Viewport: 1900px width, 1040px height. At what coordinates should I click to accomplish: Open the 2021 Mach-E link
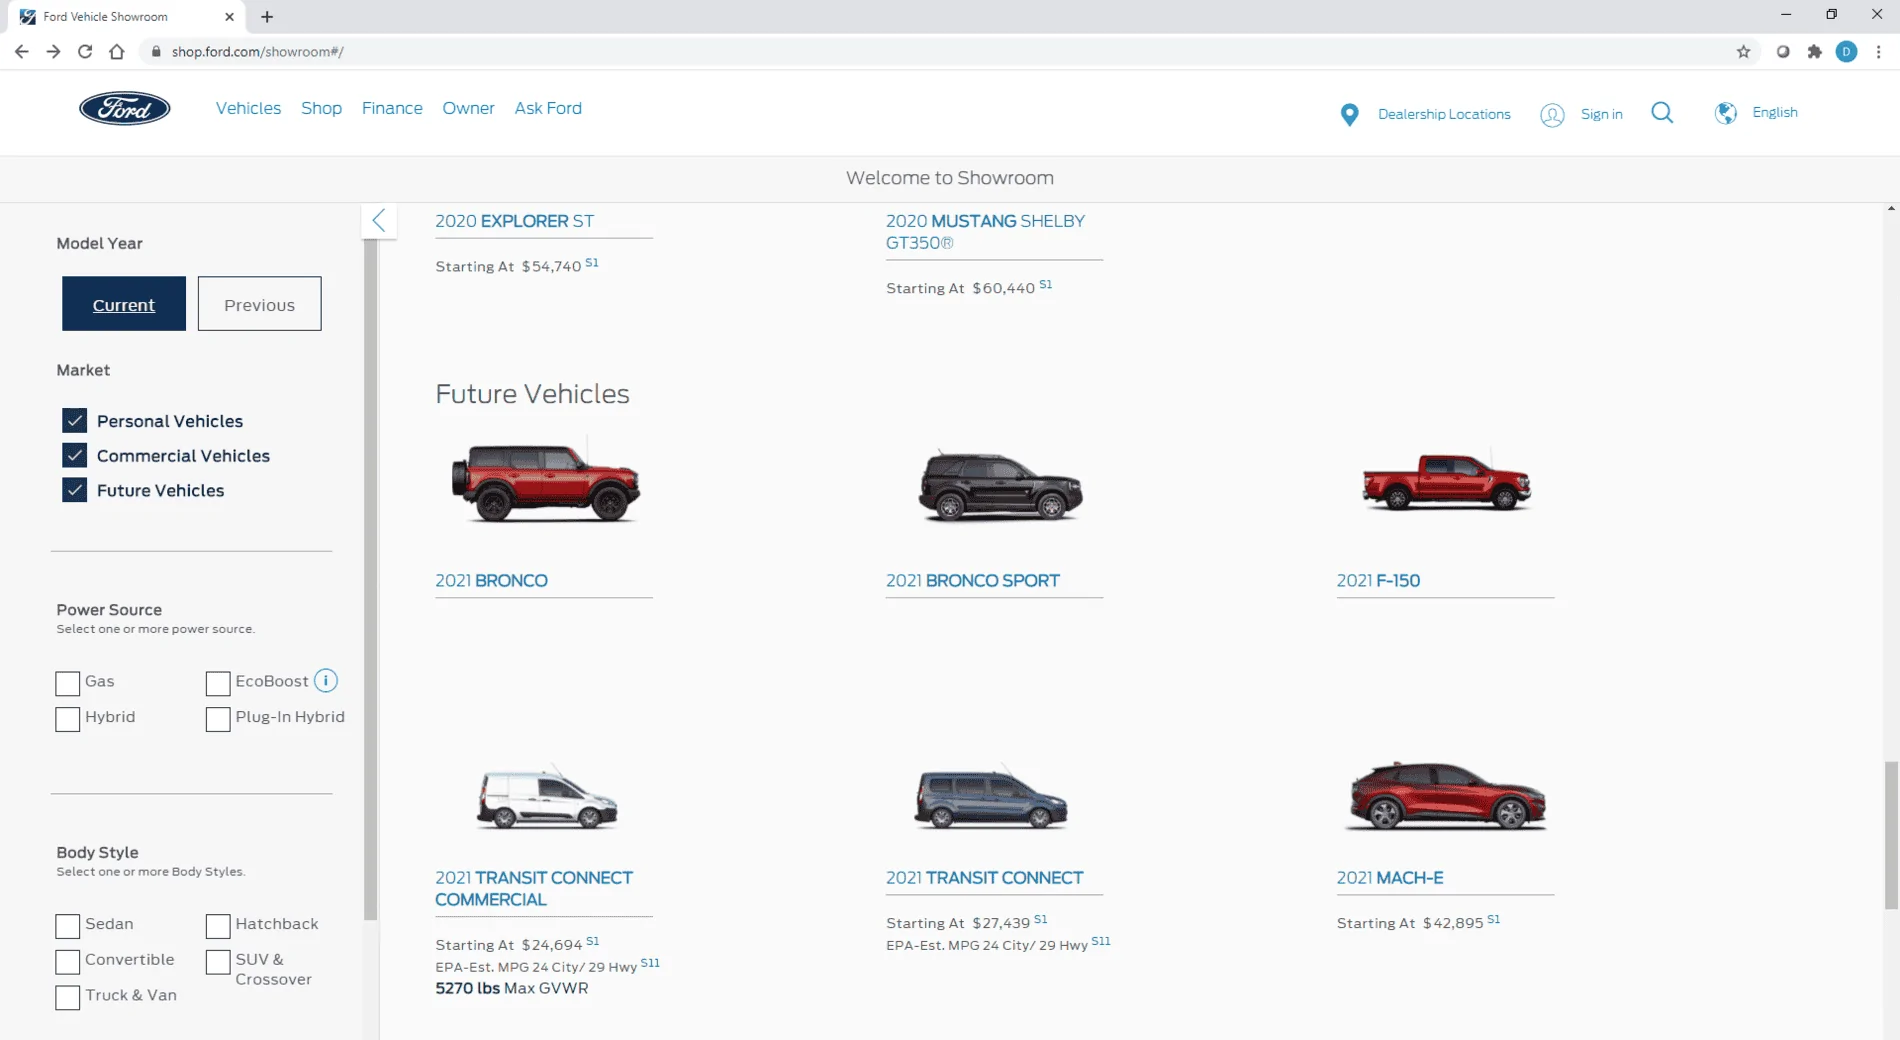(x=1390, y=878)
